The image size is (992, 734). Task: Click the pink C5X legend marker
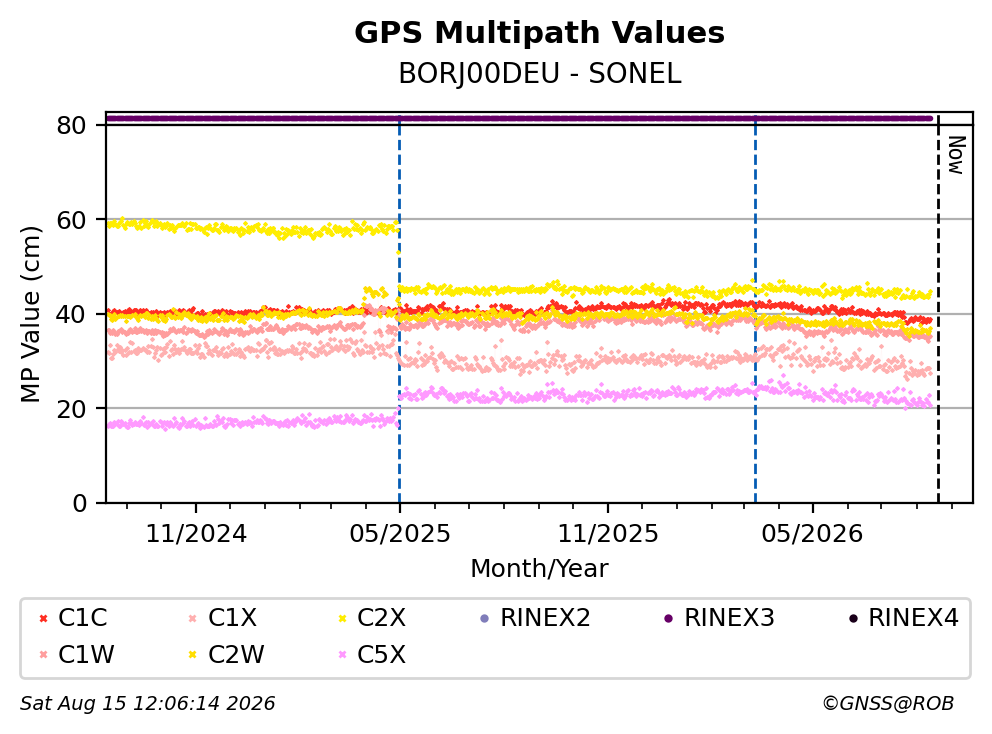click(343, 655)
